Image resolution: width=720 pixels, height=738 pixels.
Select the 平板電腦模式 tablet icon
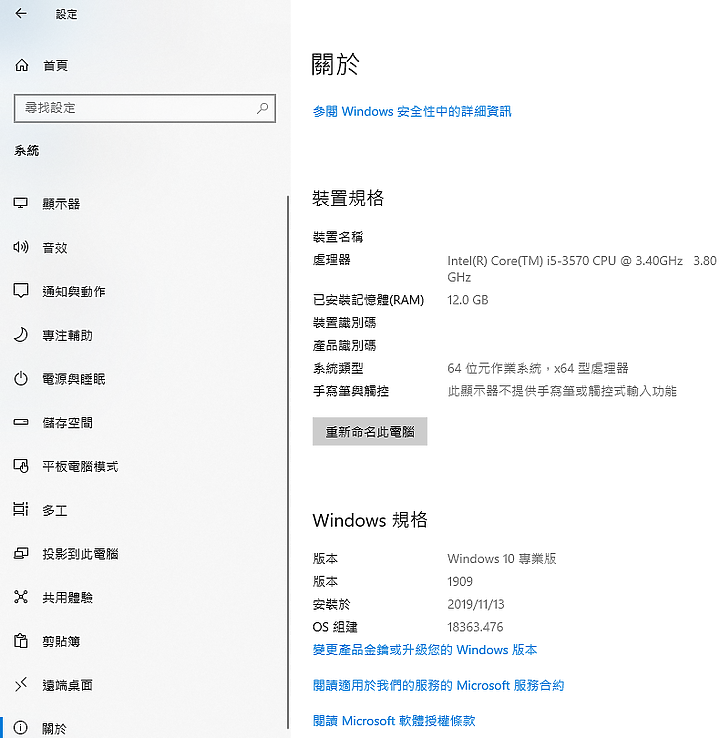click(21, 466)
